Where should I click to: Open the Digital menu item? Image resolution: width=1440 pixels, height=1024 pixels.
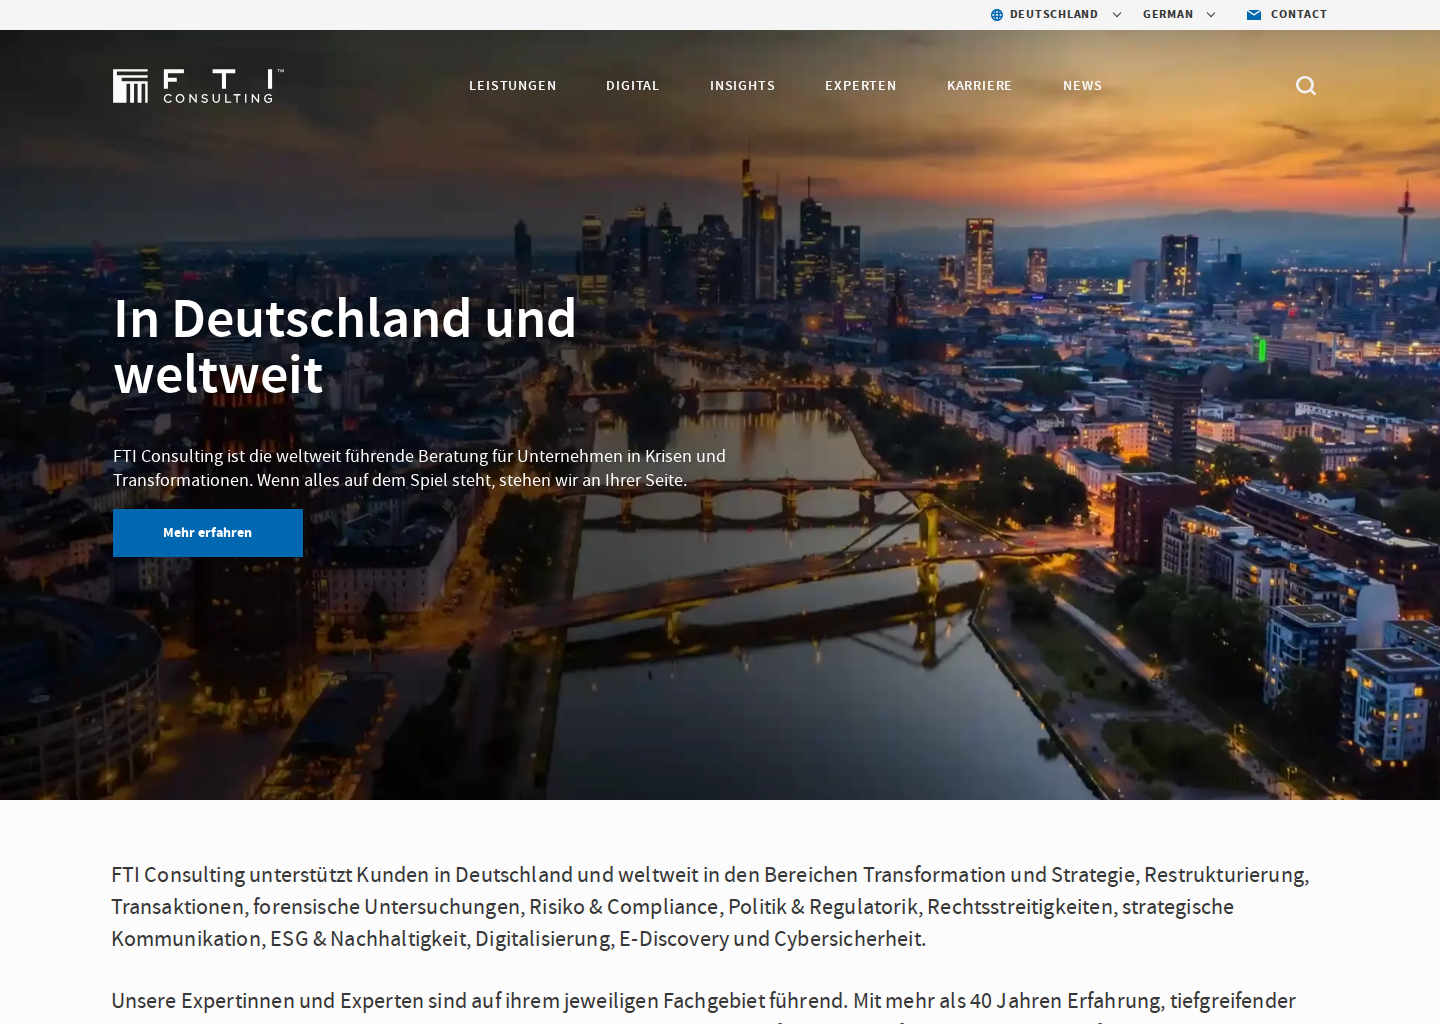[633, 86]
